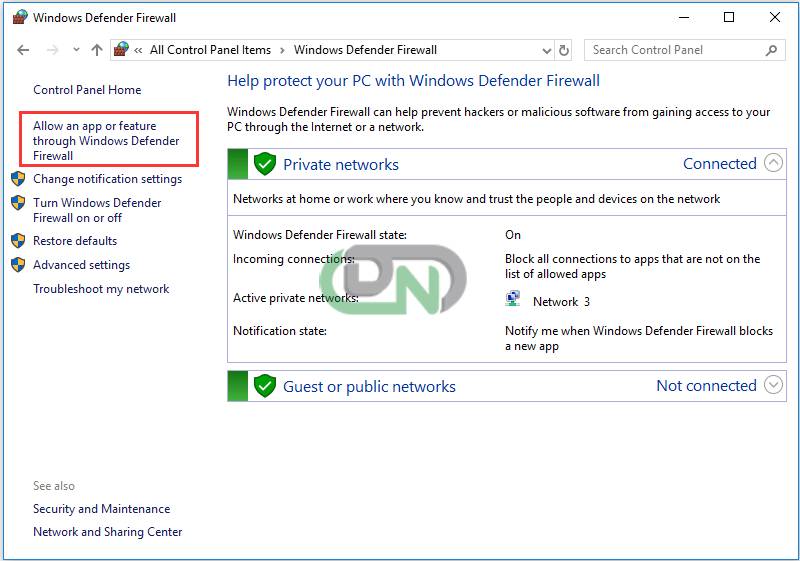This screenshot has height=561, width=800.
Task: Minimize the Windows Defender Firewall window
Action: click(x=684, y=17)
